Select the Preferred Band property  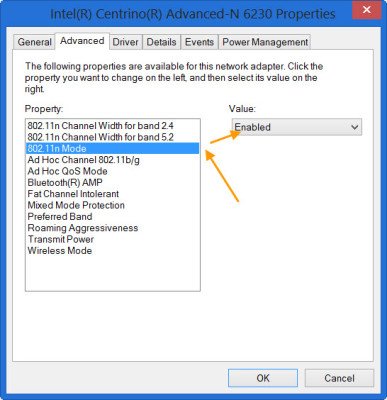pyautogui.click(x=113, y=216)
